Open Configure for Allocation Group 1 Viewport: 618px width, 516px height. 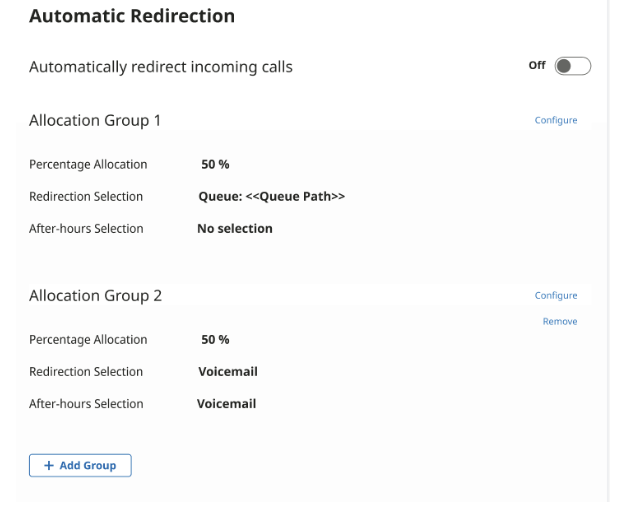tap(556, 121)
